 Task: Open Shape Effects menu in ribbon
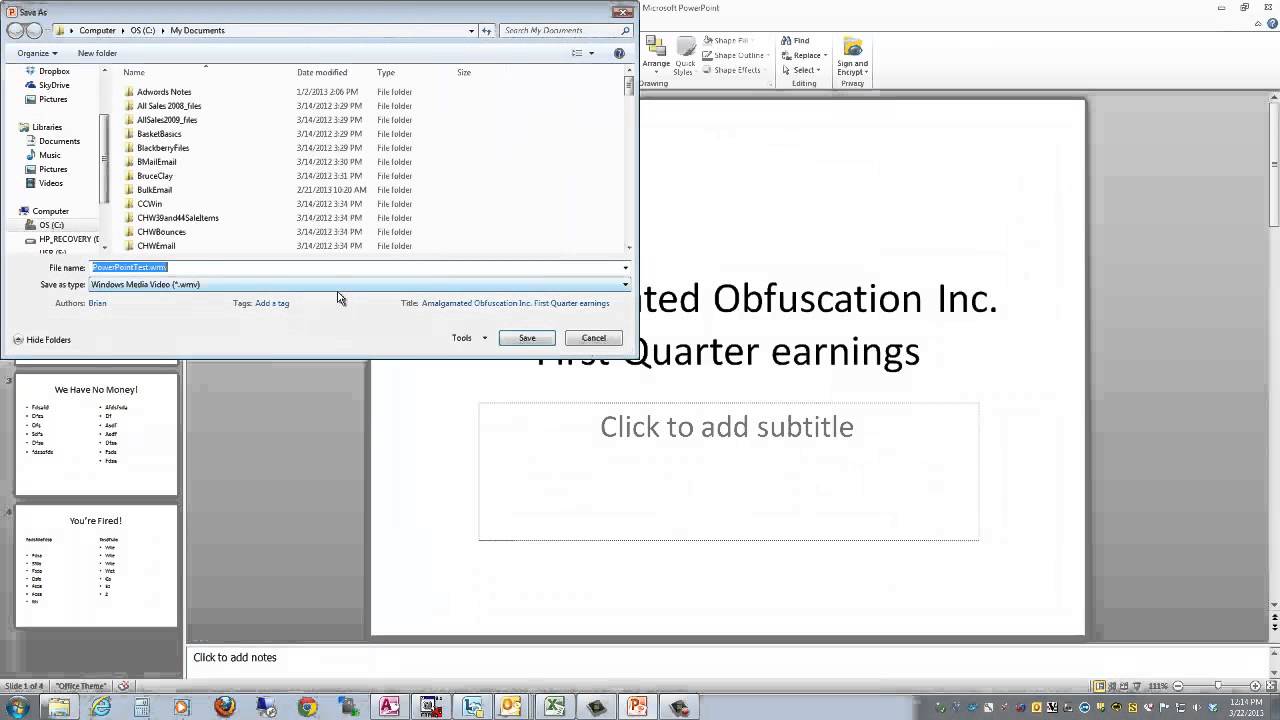(733, 70)
